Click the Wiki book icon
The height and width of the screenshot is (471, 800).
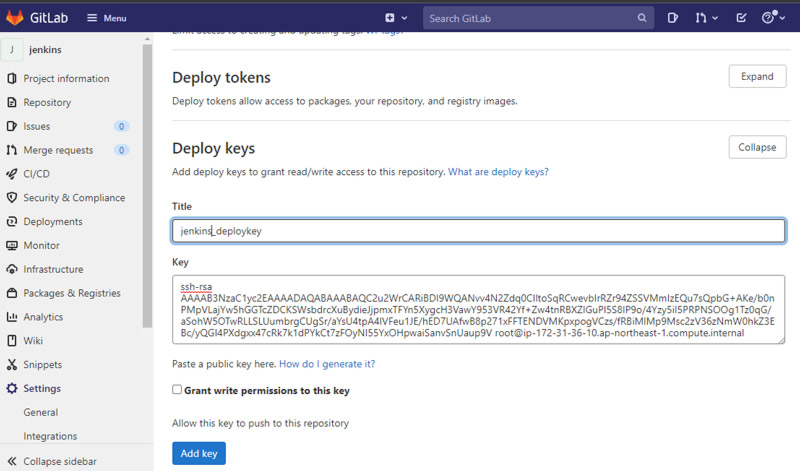(12, 340)
